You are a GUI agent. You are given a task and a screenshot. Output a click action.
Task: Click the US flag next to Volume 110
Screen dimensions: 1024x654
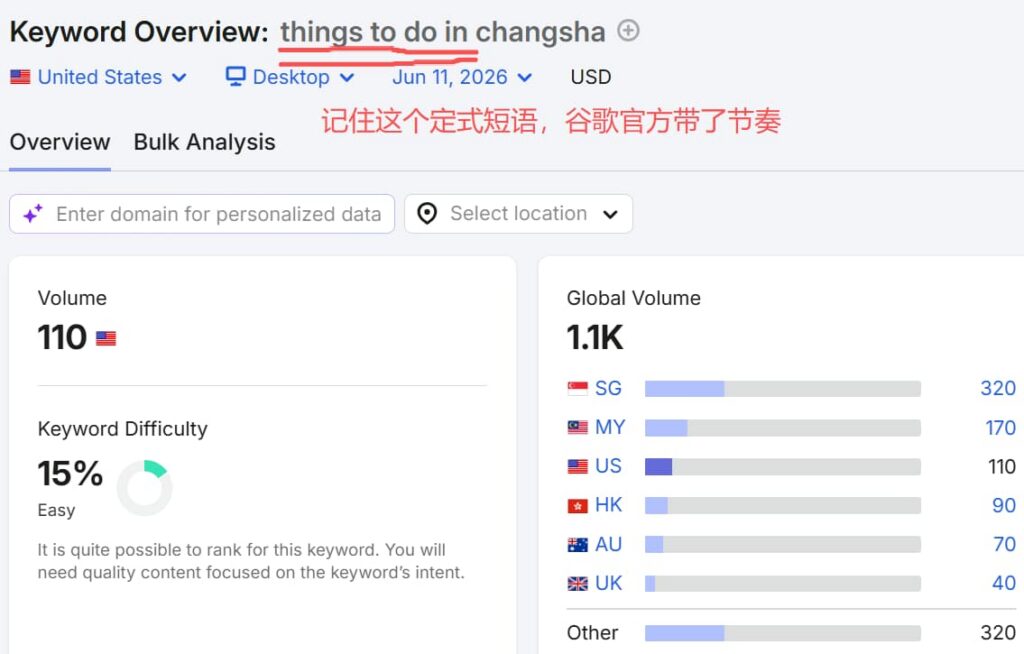click(106, 338)
